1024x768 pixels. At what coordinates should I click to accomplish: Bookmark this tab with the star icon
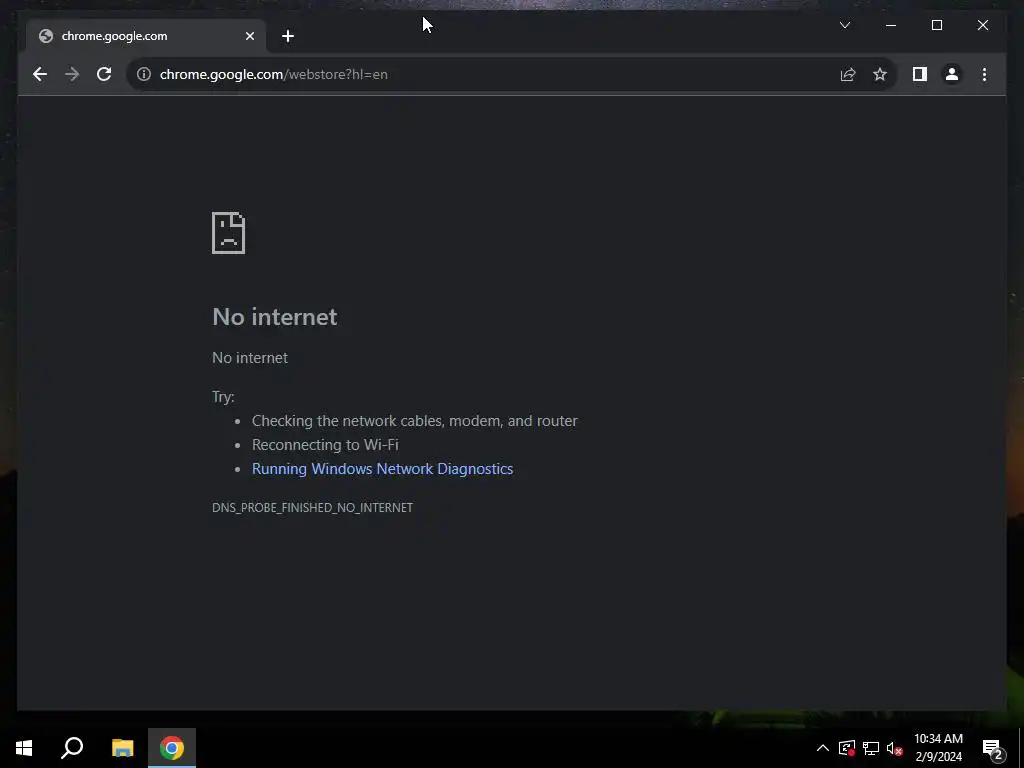pos(880,74)
